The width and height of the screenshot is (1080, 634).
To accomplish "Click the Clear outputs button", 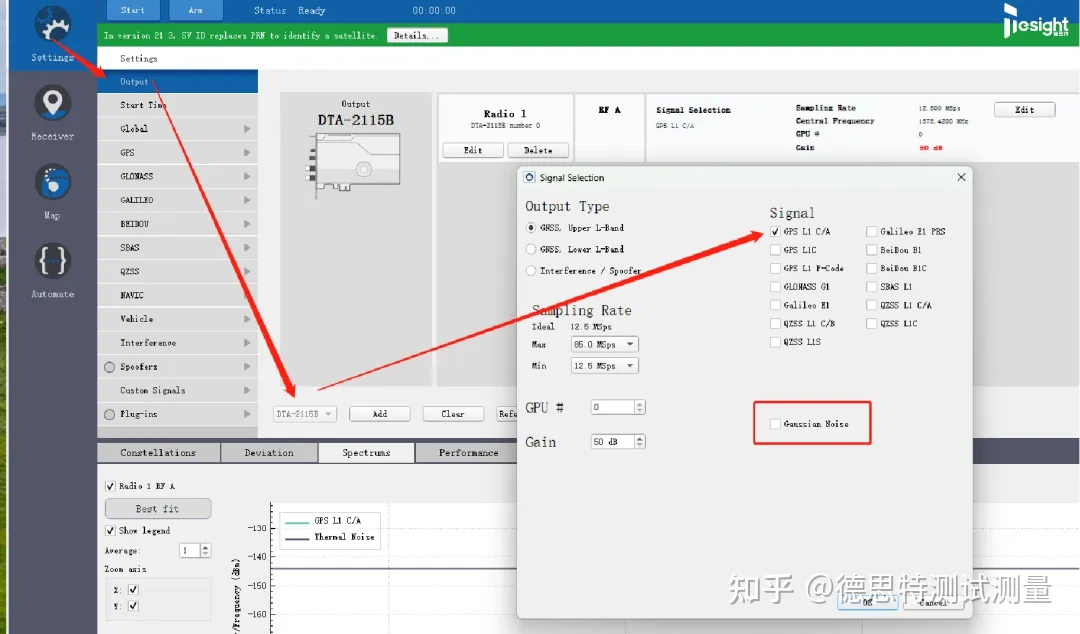I will pyautogui.click(x=453, y=414).
